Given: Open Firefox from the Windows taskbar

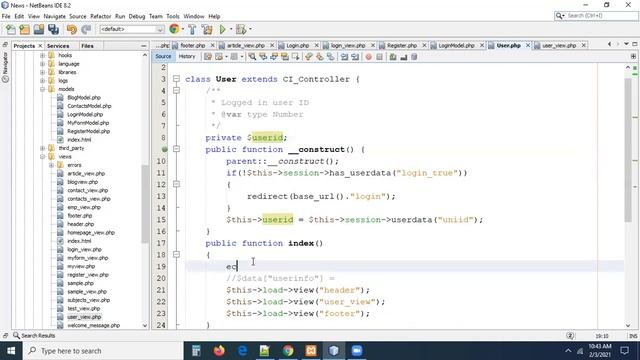Looking at the screenshot, I should 219,351.
